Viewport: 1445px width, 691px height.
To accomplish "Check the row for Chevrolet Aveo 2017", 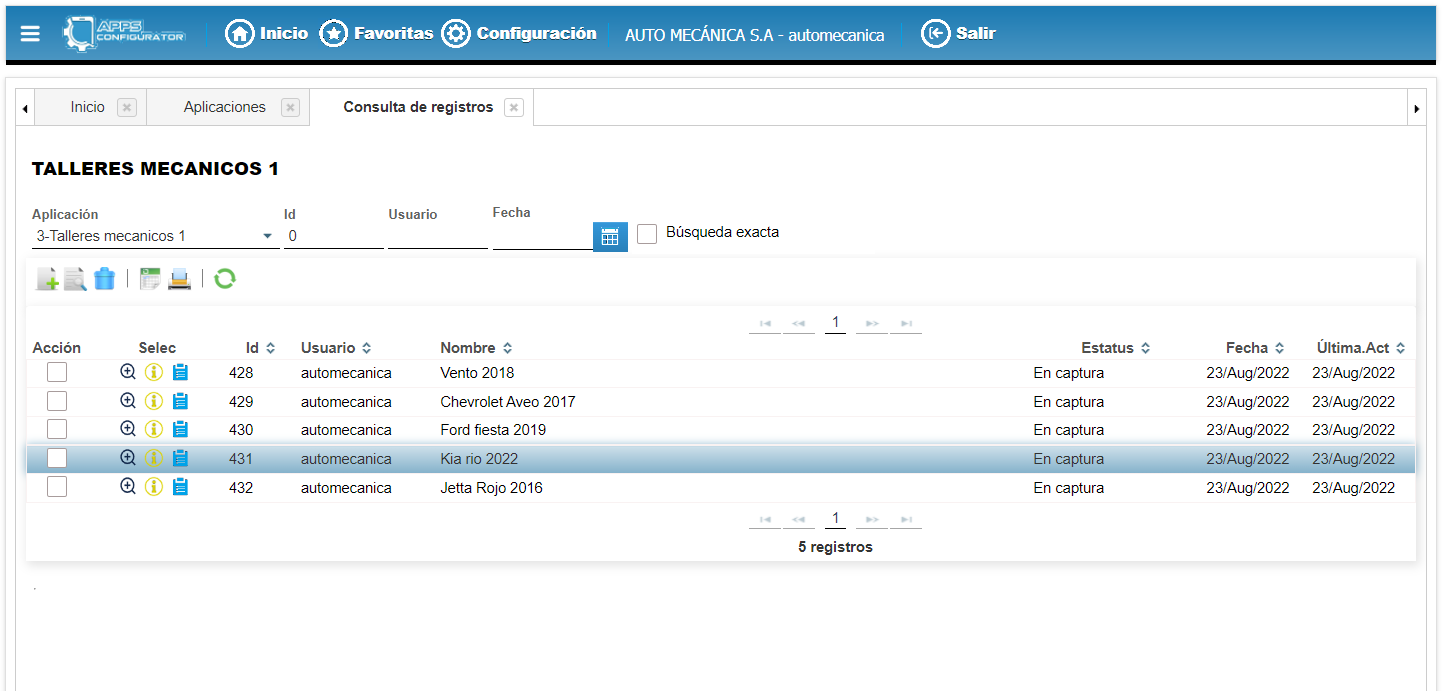I will click(x=57, y=401).
